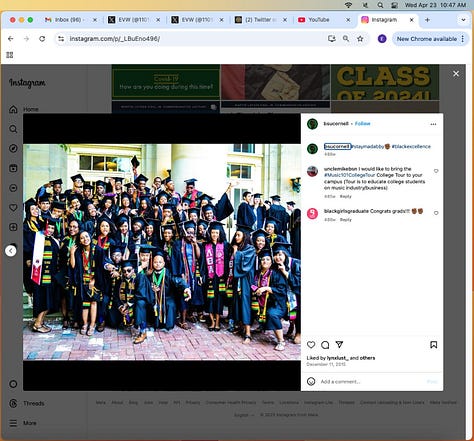
Task: Reply to unclemikebsn's comment
Action: 346,196
